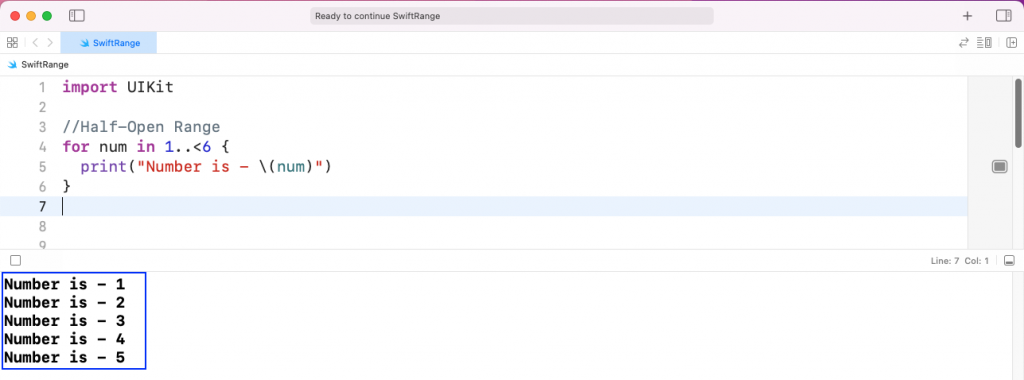This screenshot has height=380, width=1024.
Task: Hide the console with bottom-right toggle icon
Action: [x=1009, y=261]
